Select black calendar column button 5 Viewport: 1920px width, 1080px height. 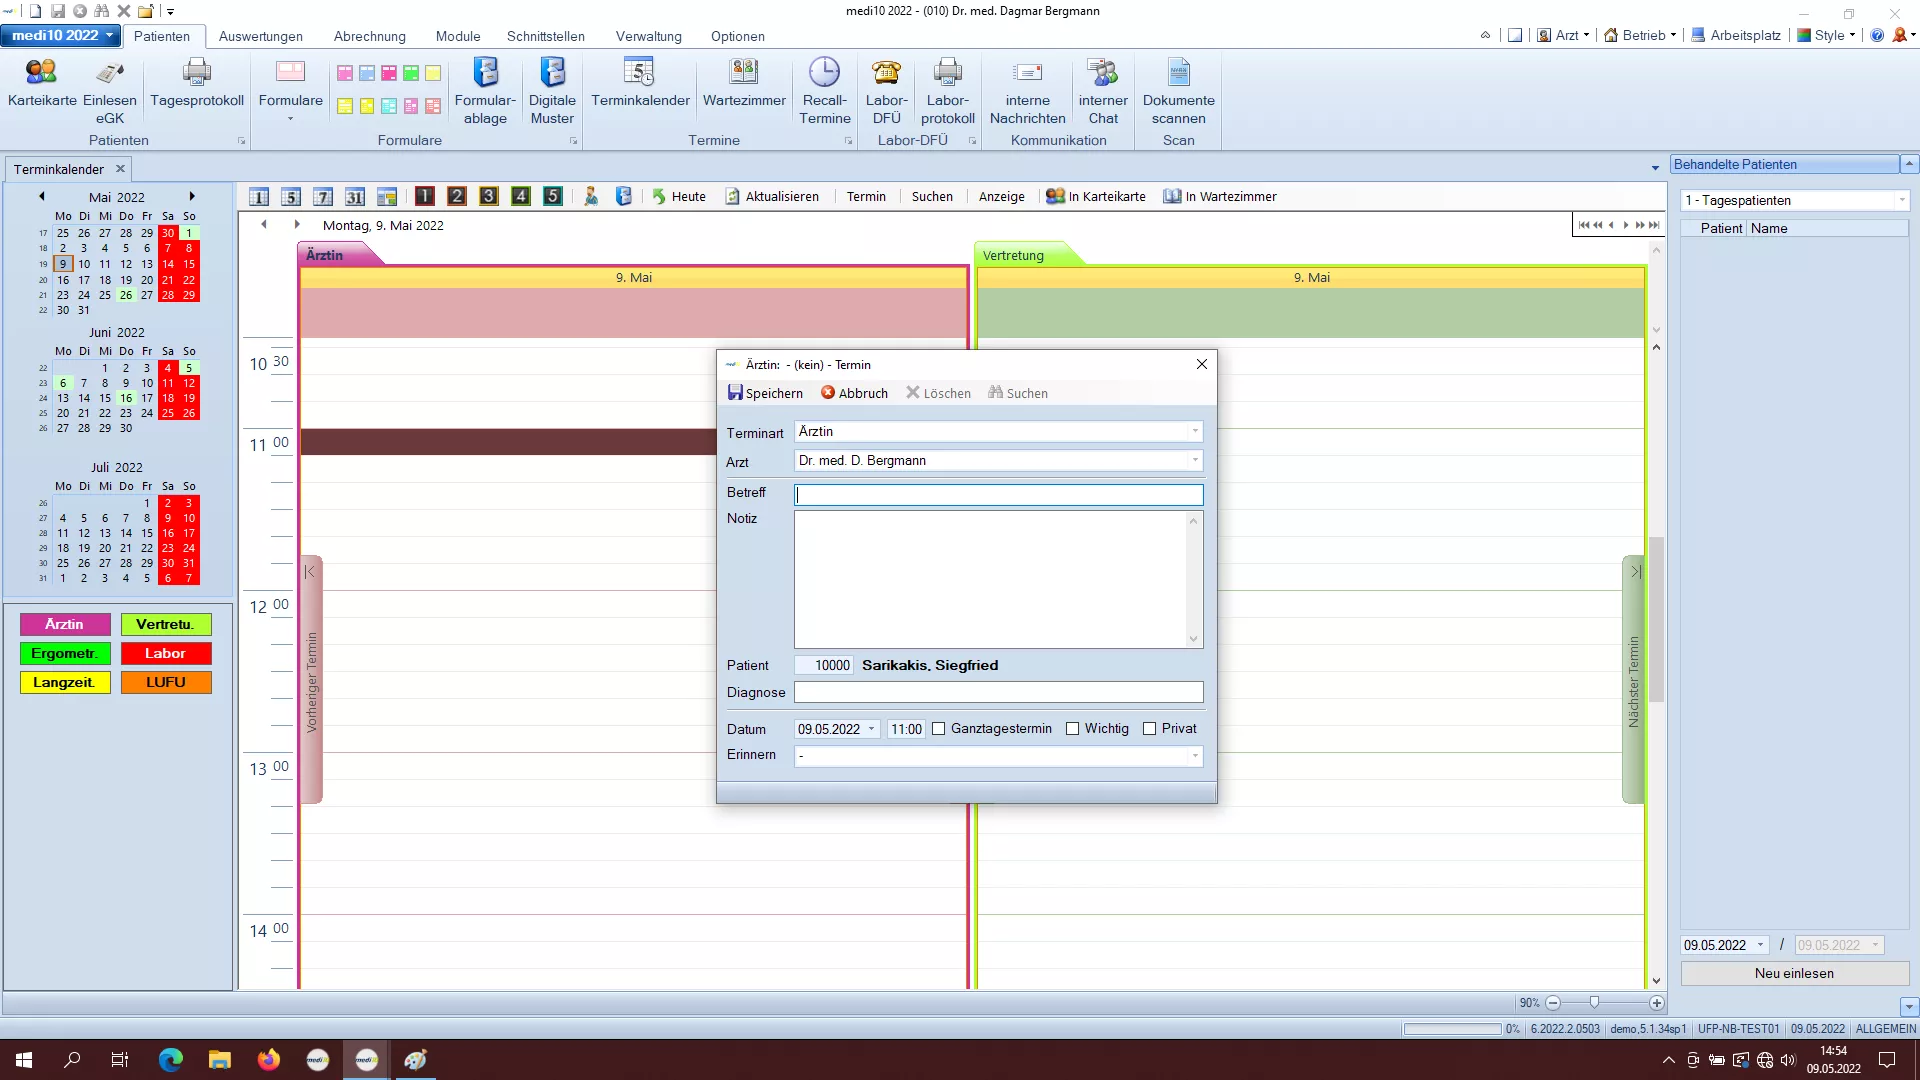pos(553,196)
